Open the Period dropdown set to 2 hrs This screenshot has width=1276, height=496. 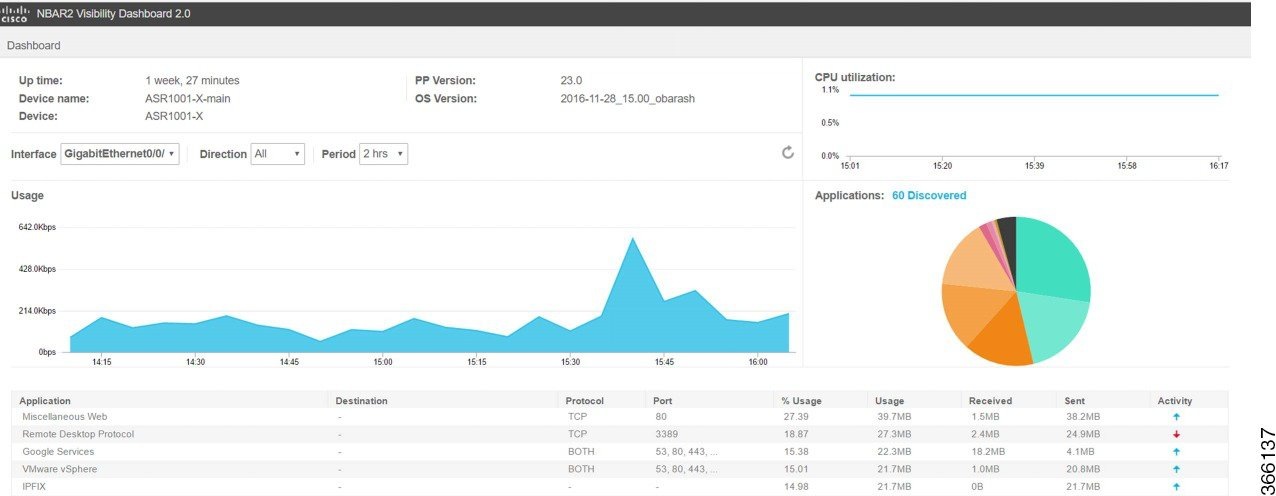[x=383, y=154]
